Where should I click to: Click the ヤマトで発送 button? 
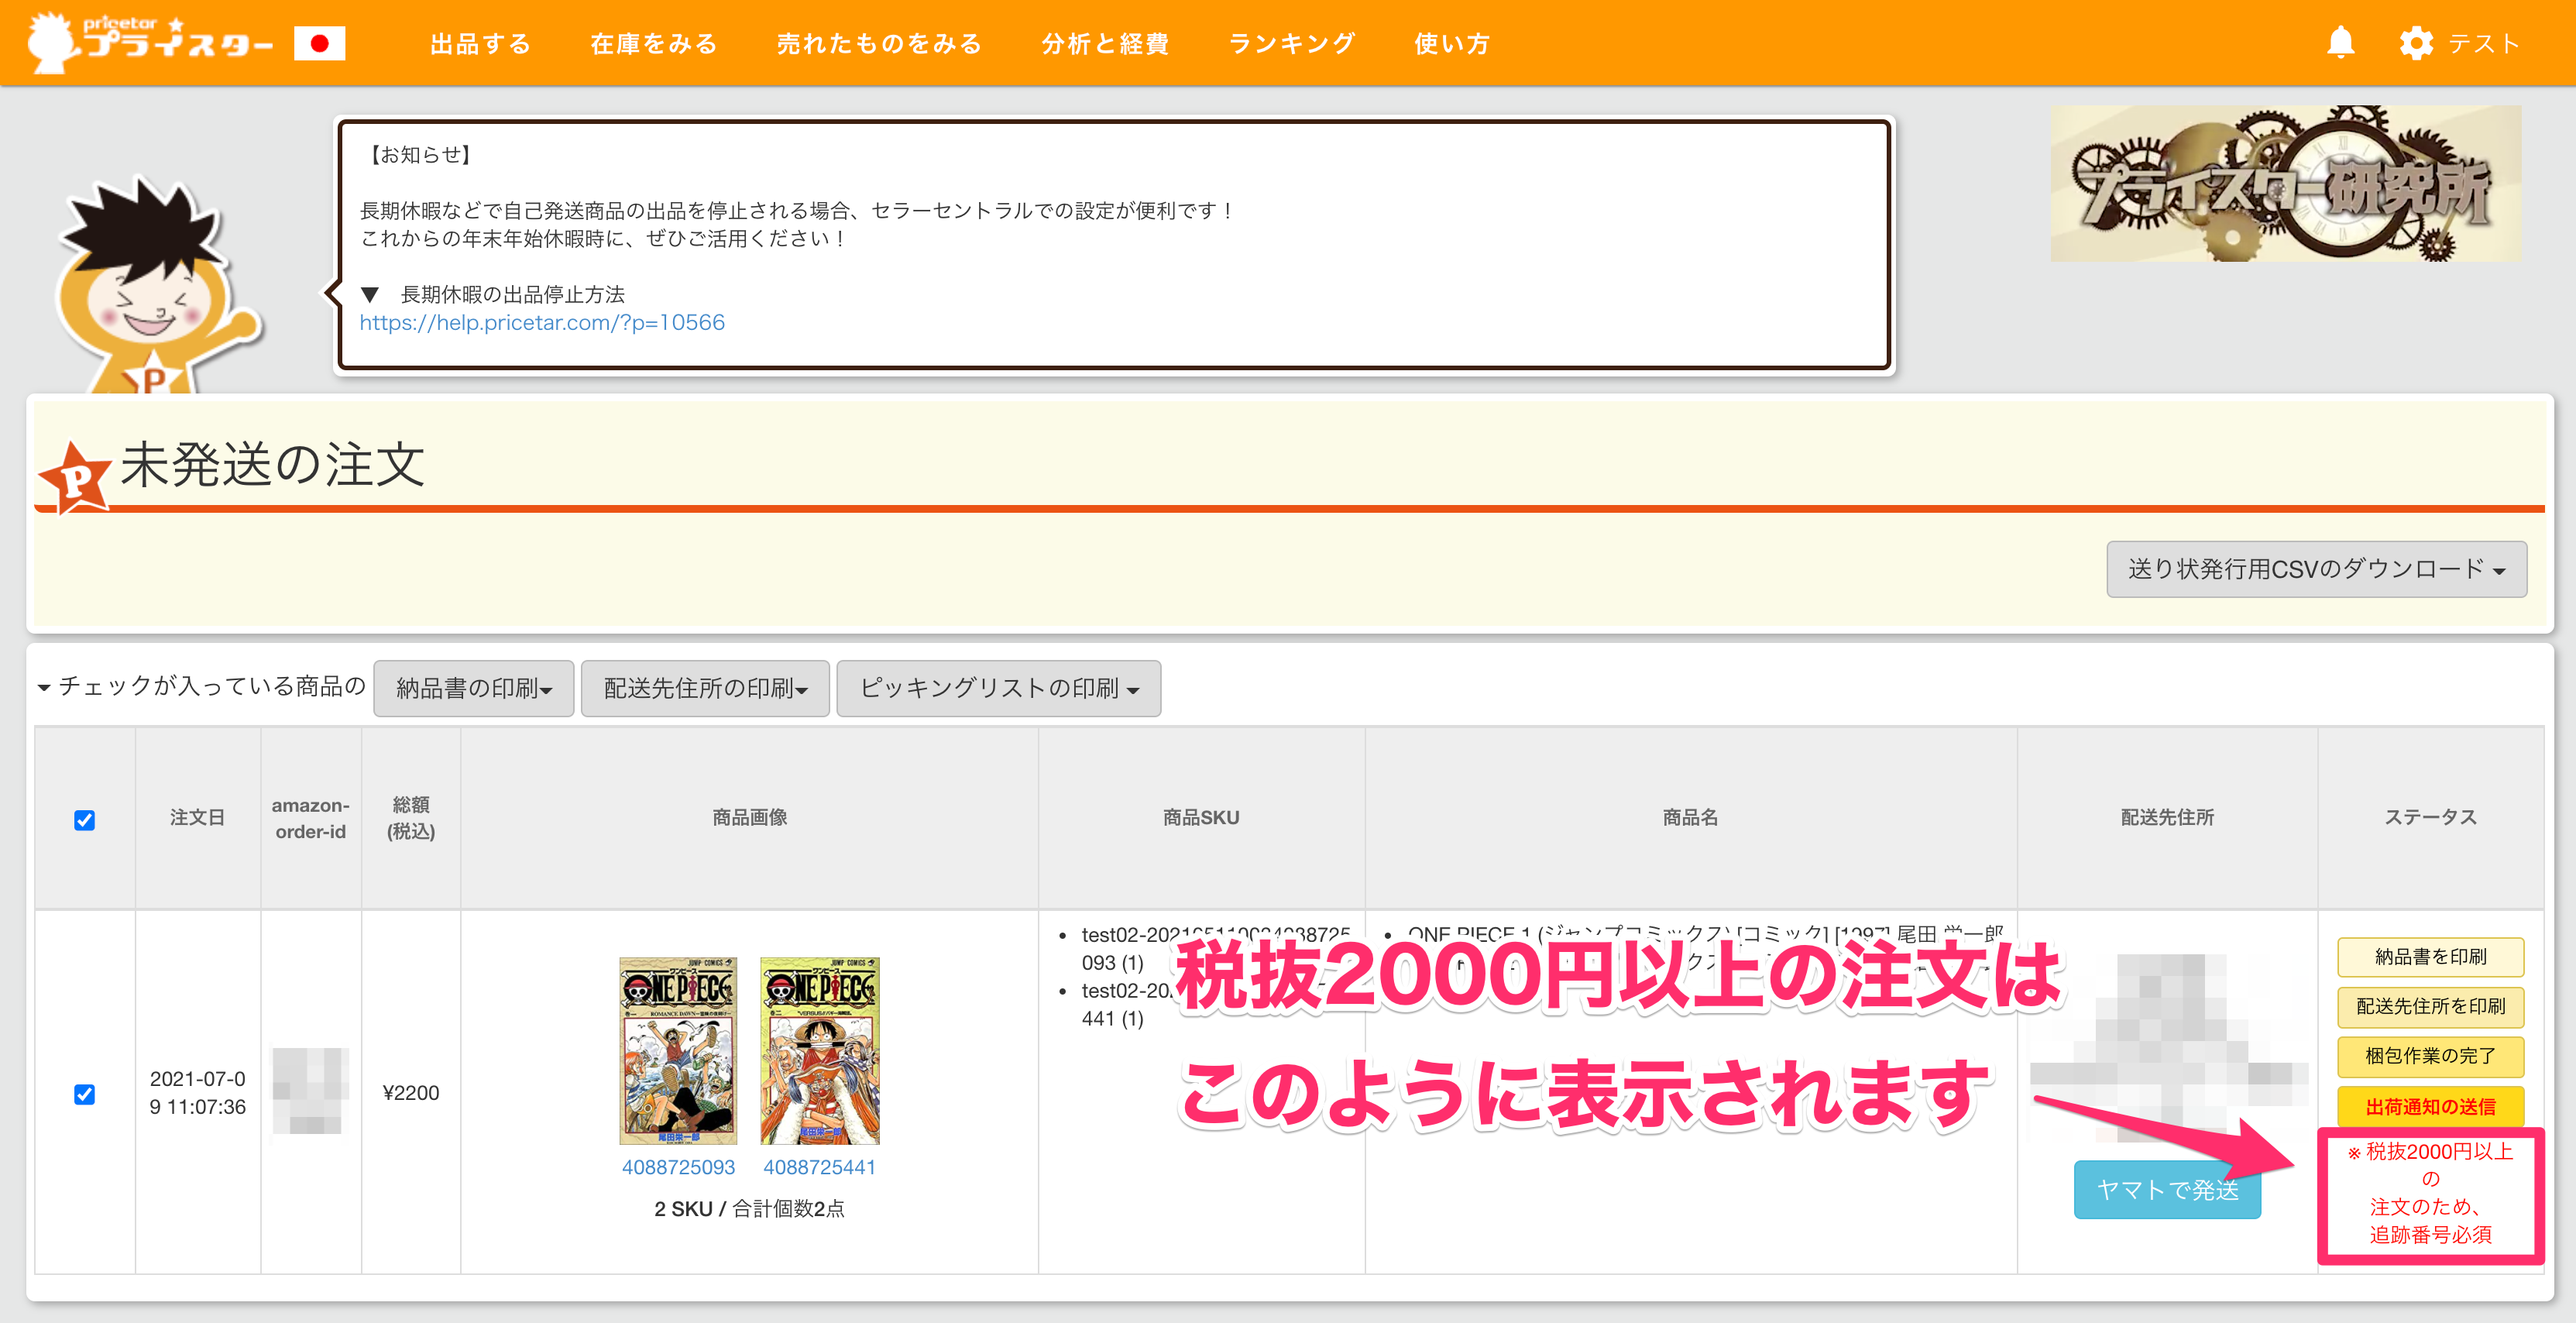[x=2167, y=1190]
